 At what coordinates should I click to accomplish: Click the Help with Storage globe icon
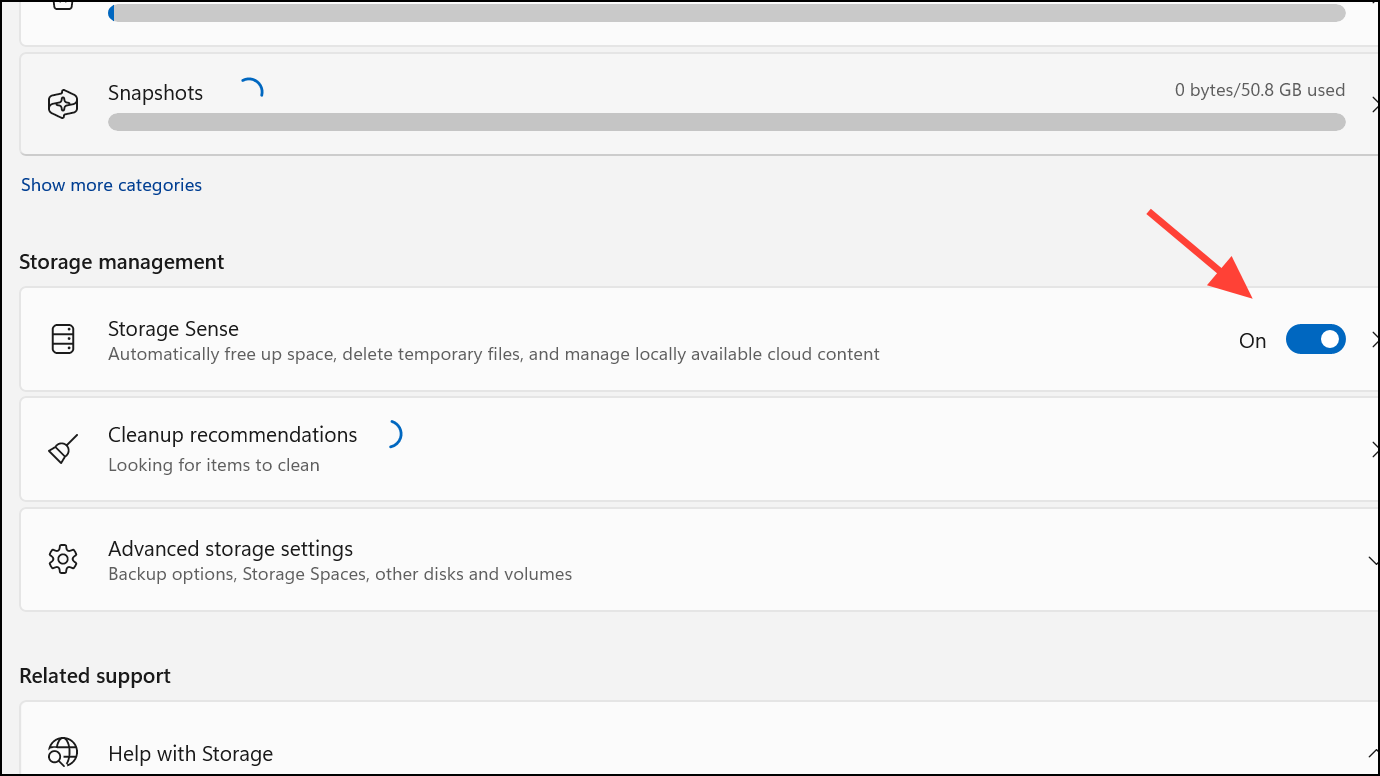(x=63, y=752)
